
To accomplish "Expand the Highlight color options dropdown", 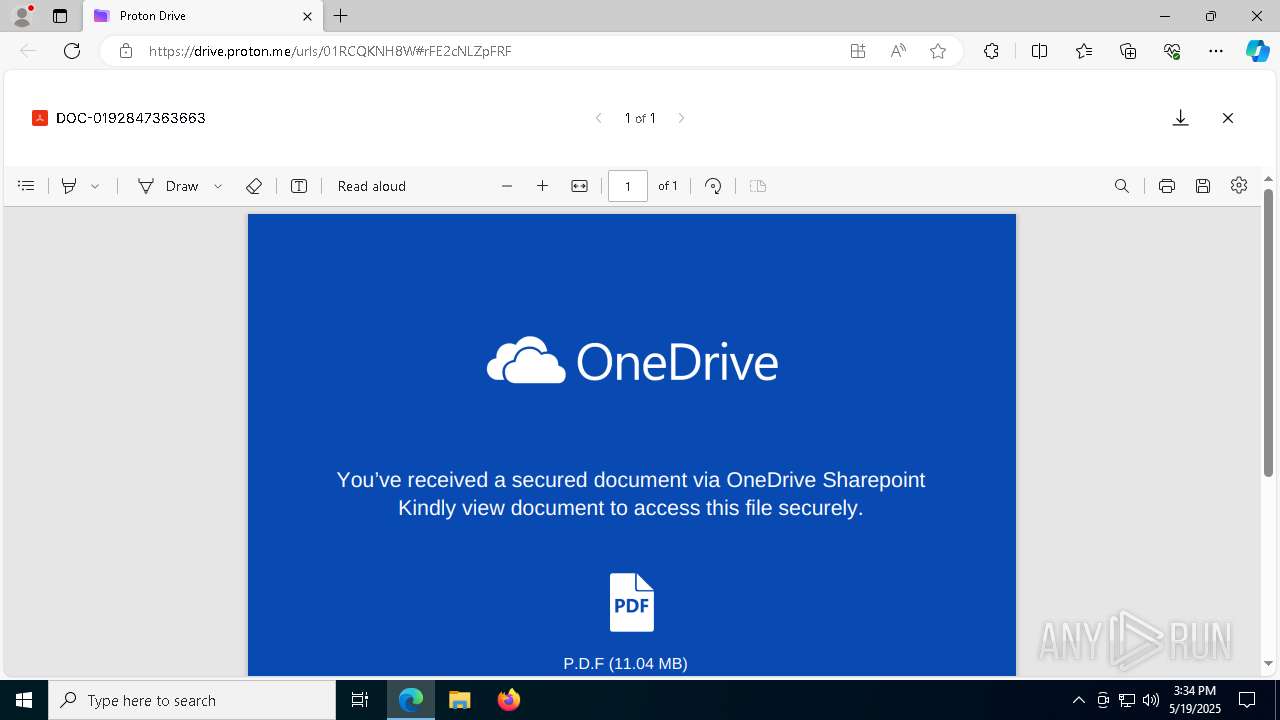I will (95, 186).
